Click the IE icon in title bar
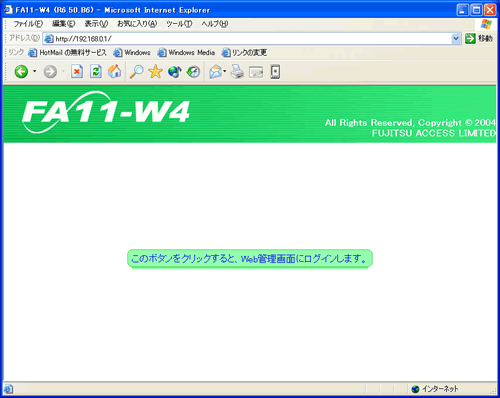The image size is (500, 398). pyautogui.click(x=8, y=10)
